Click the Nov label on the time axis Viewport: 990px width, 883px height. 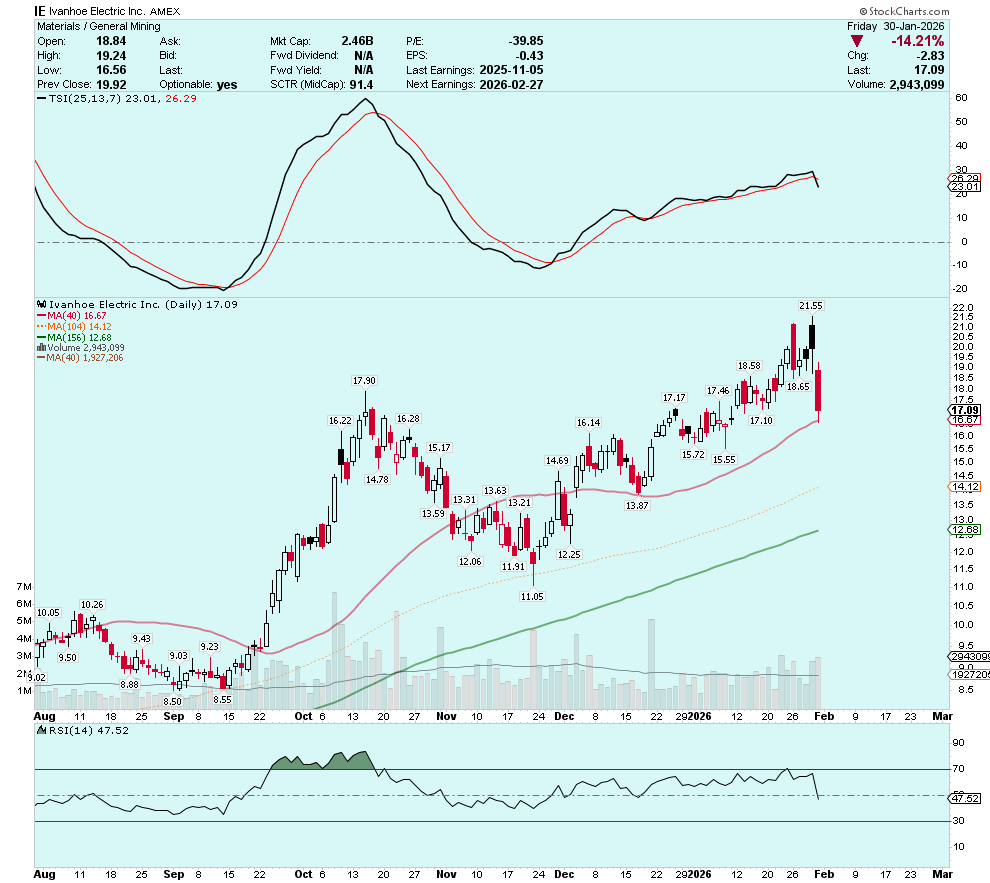(445, 717)
